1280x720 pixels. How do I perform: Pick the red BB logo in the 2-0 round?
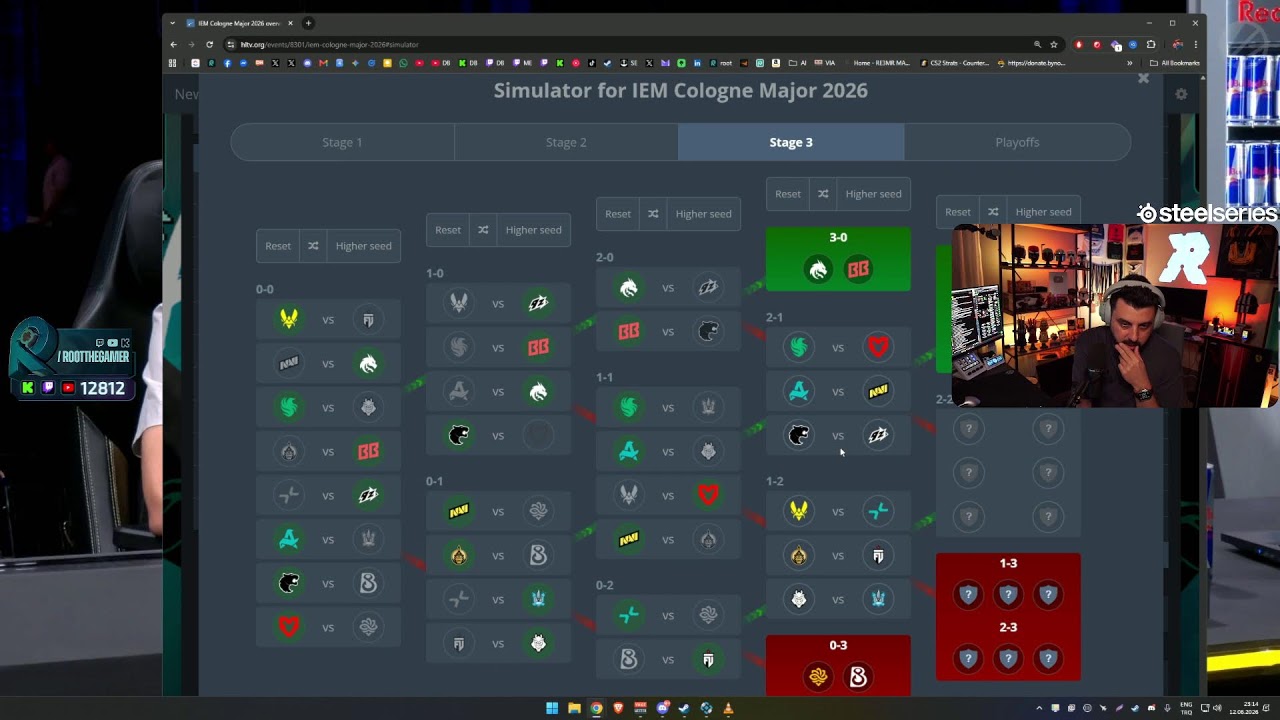tap(629, 332)
